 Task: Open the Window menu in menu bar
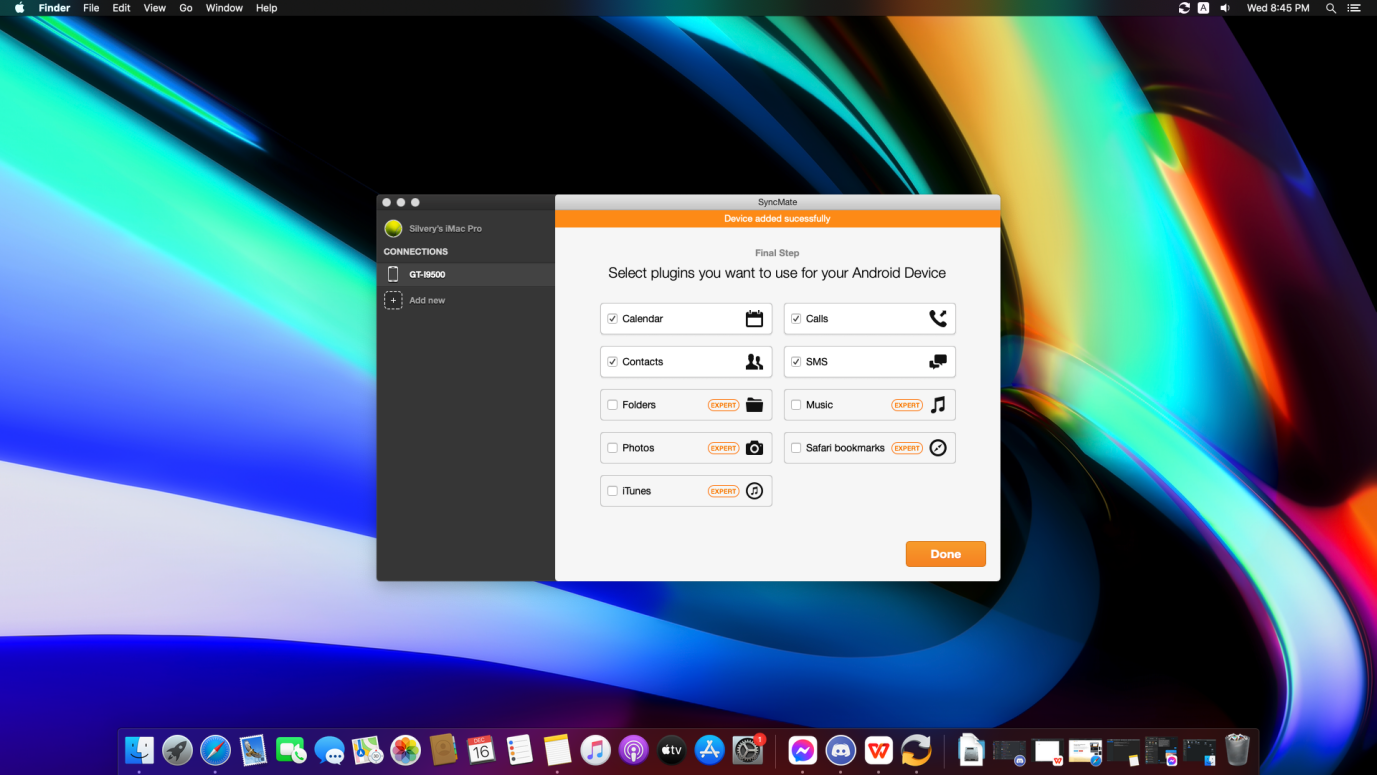pyautogui.click(x=224, y=8)
